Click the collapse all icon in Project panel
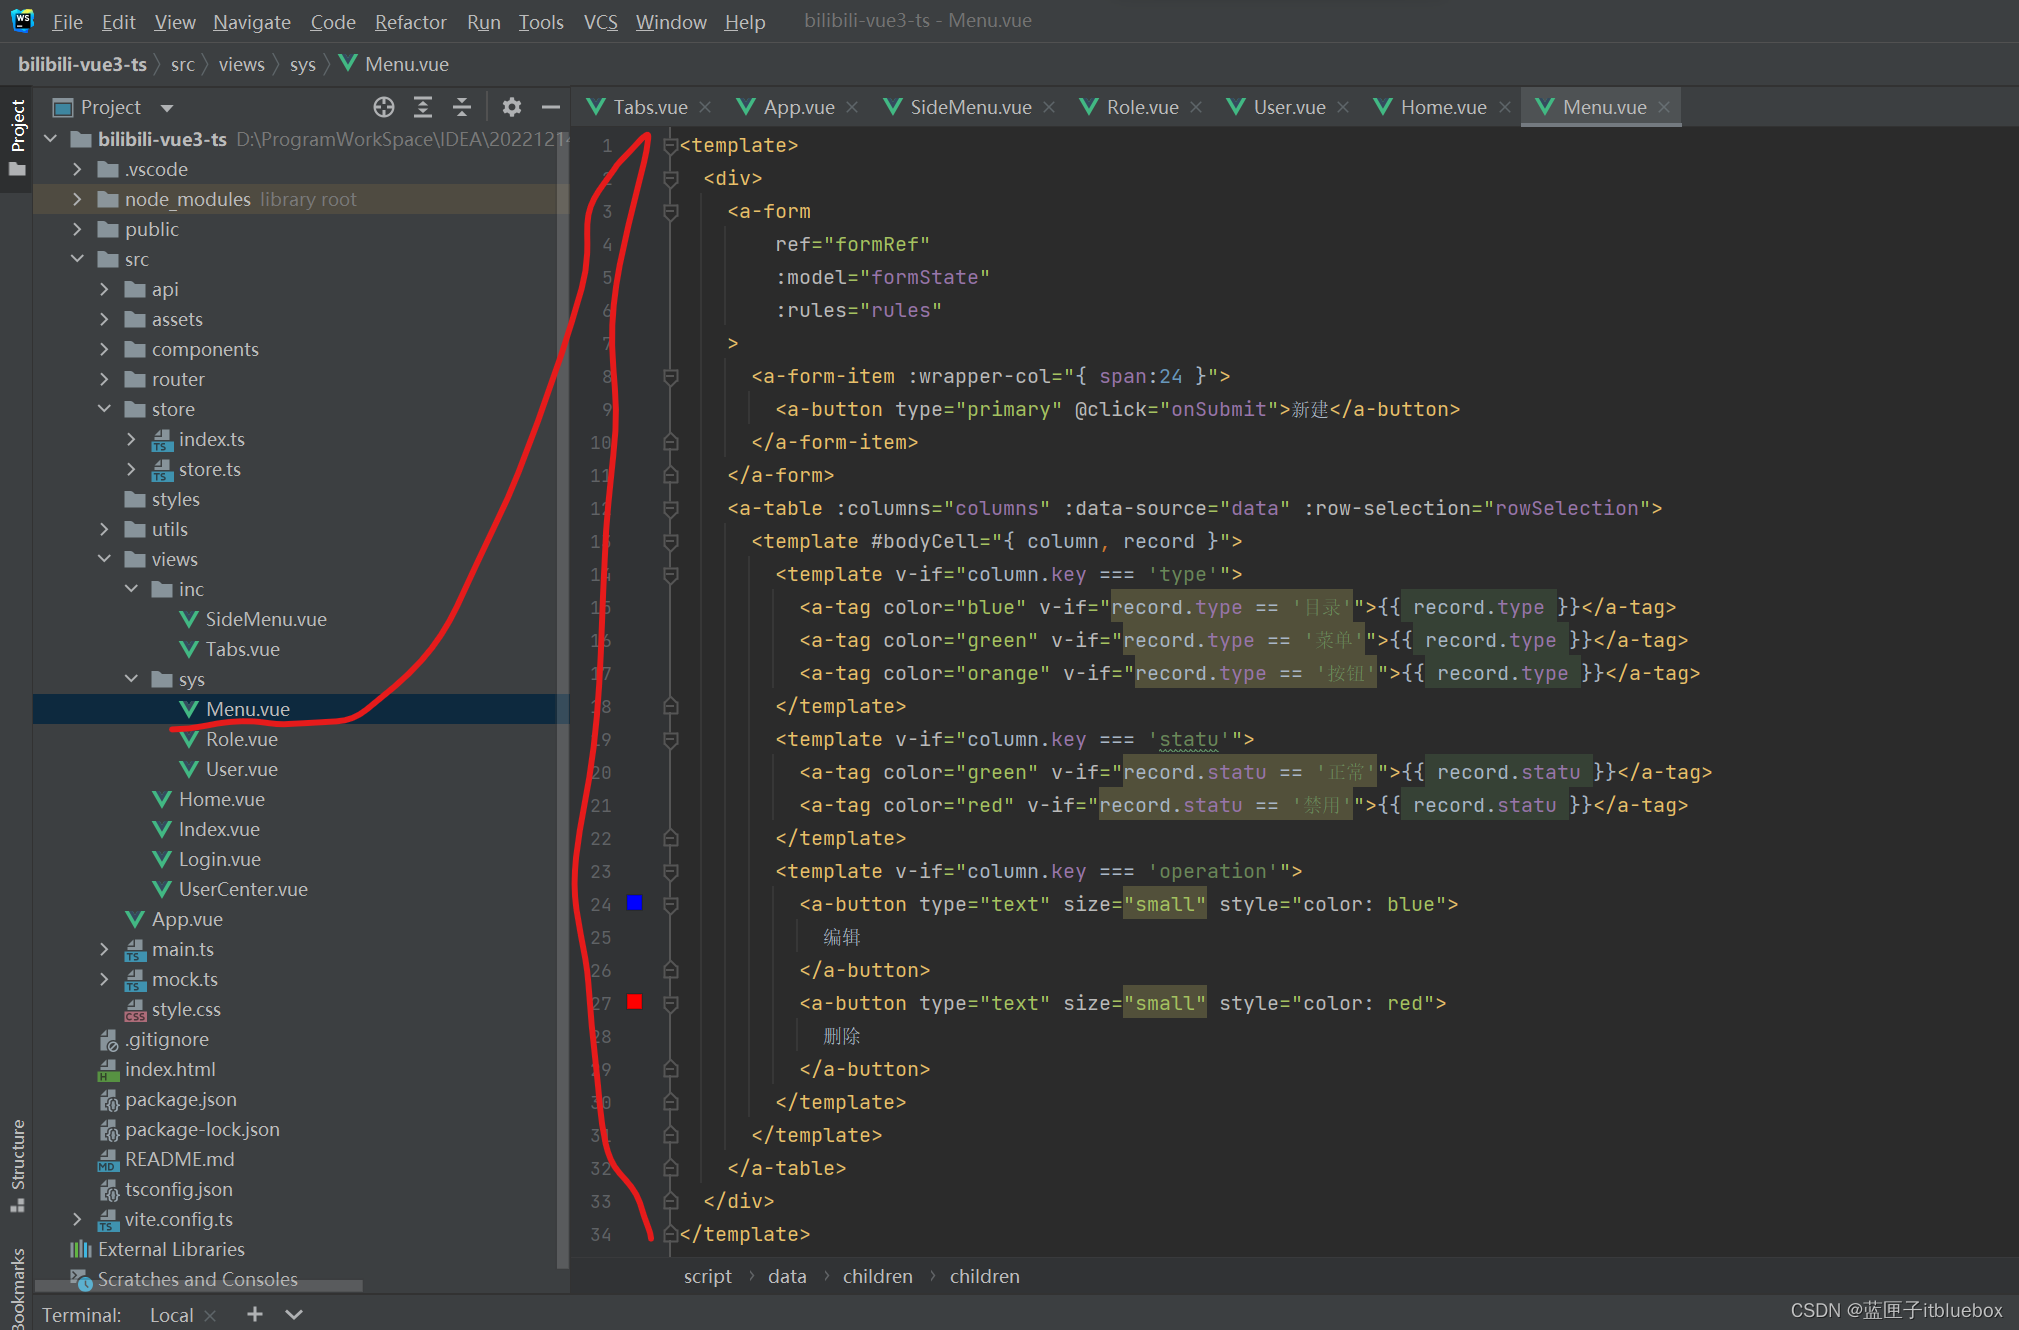Viewport: 2019px width, 1330px height. coord(422,105)
